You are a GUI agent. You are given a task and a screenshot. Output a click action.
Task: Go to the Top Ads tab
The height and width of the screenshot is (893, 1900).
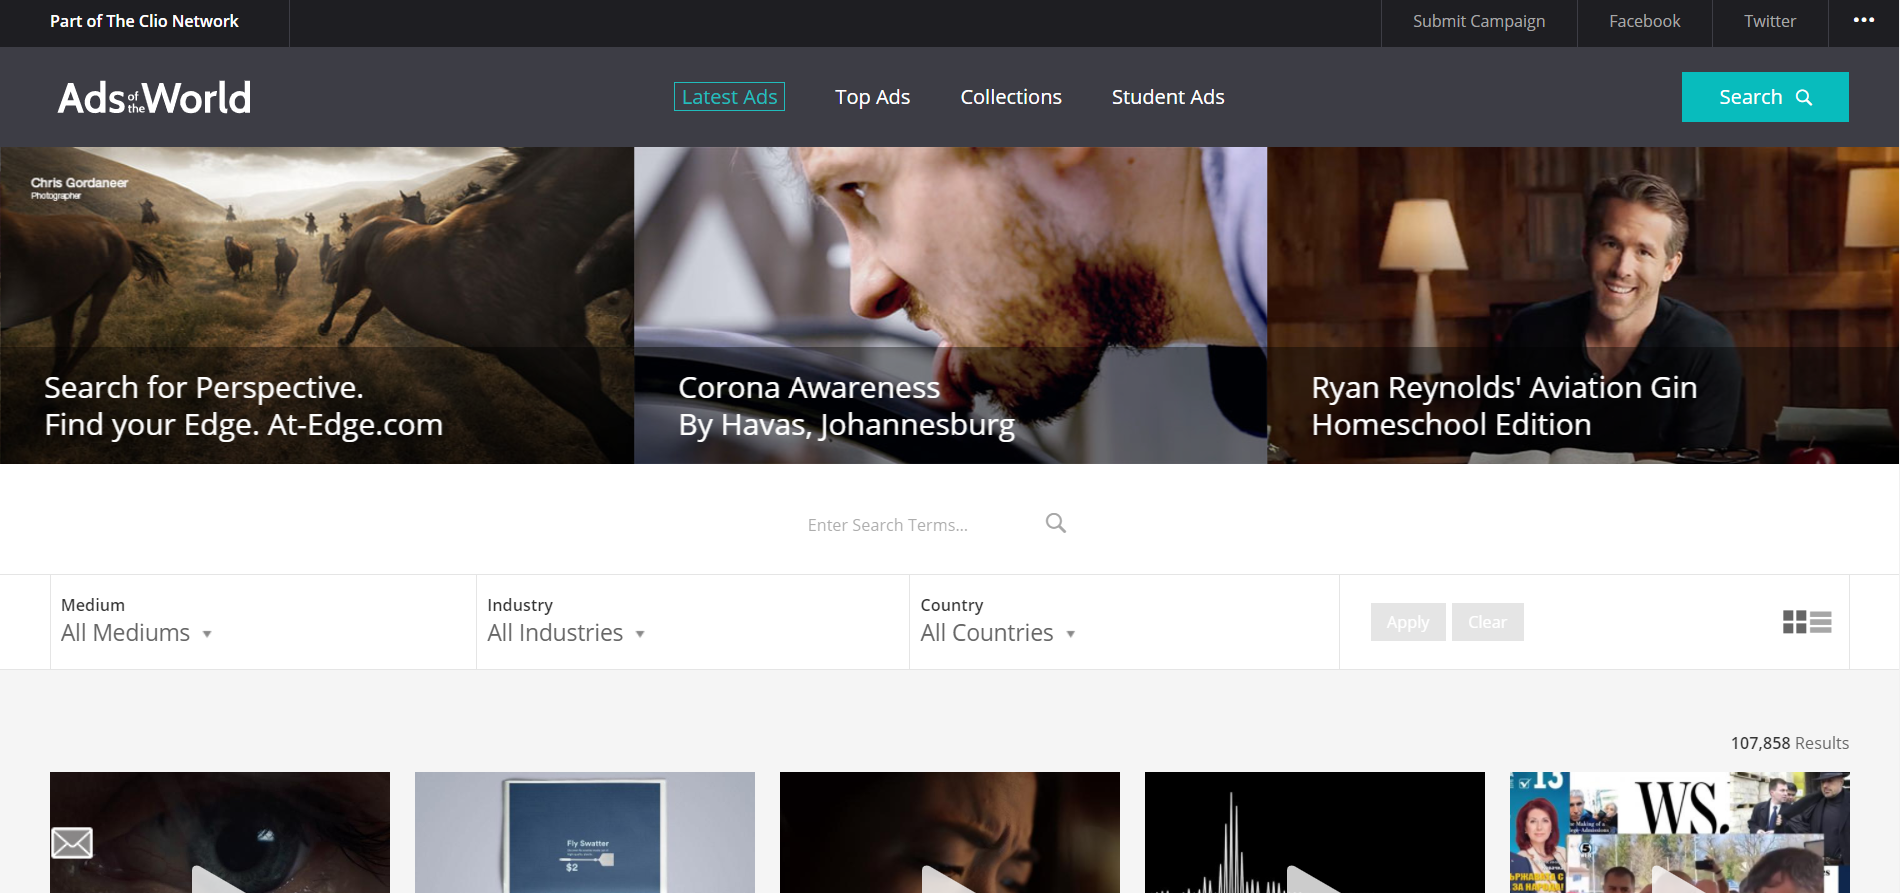[x=872, y=97]
